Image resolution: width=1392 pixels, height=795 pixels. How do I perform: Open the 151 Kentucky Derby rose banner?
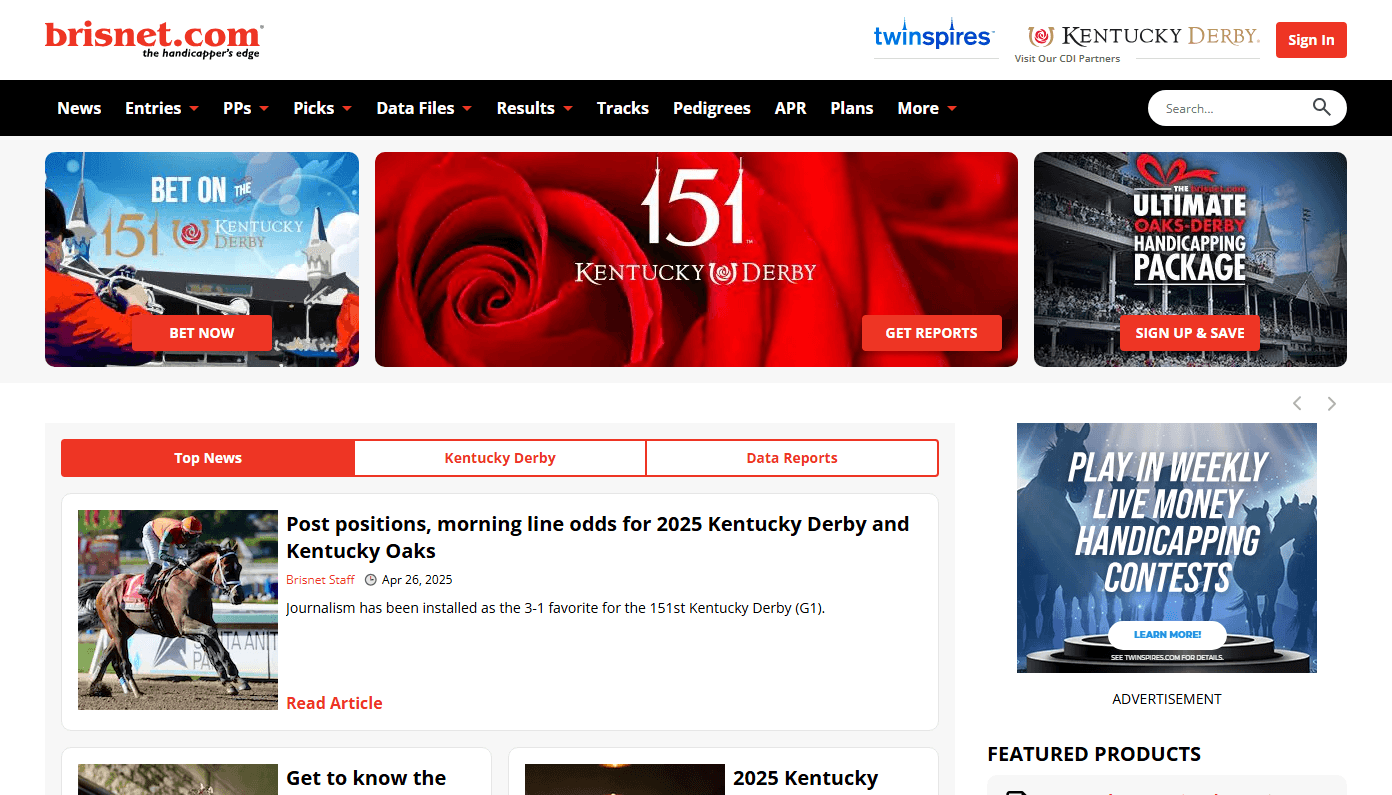(x=696, y=259)
